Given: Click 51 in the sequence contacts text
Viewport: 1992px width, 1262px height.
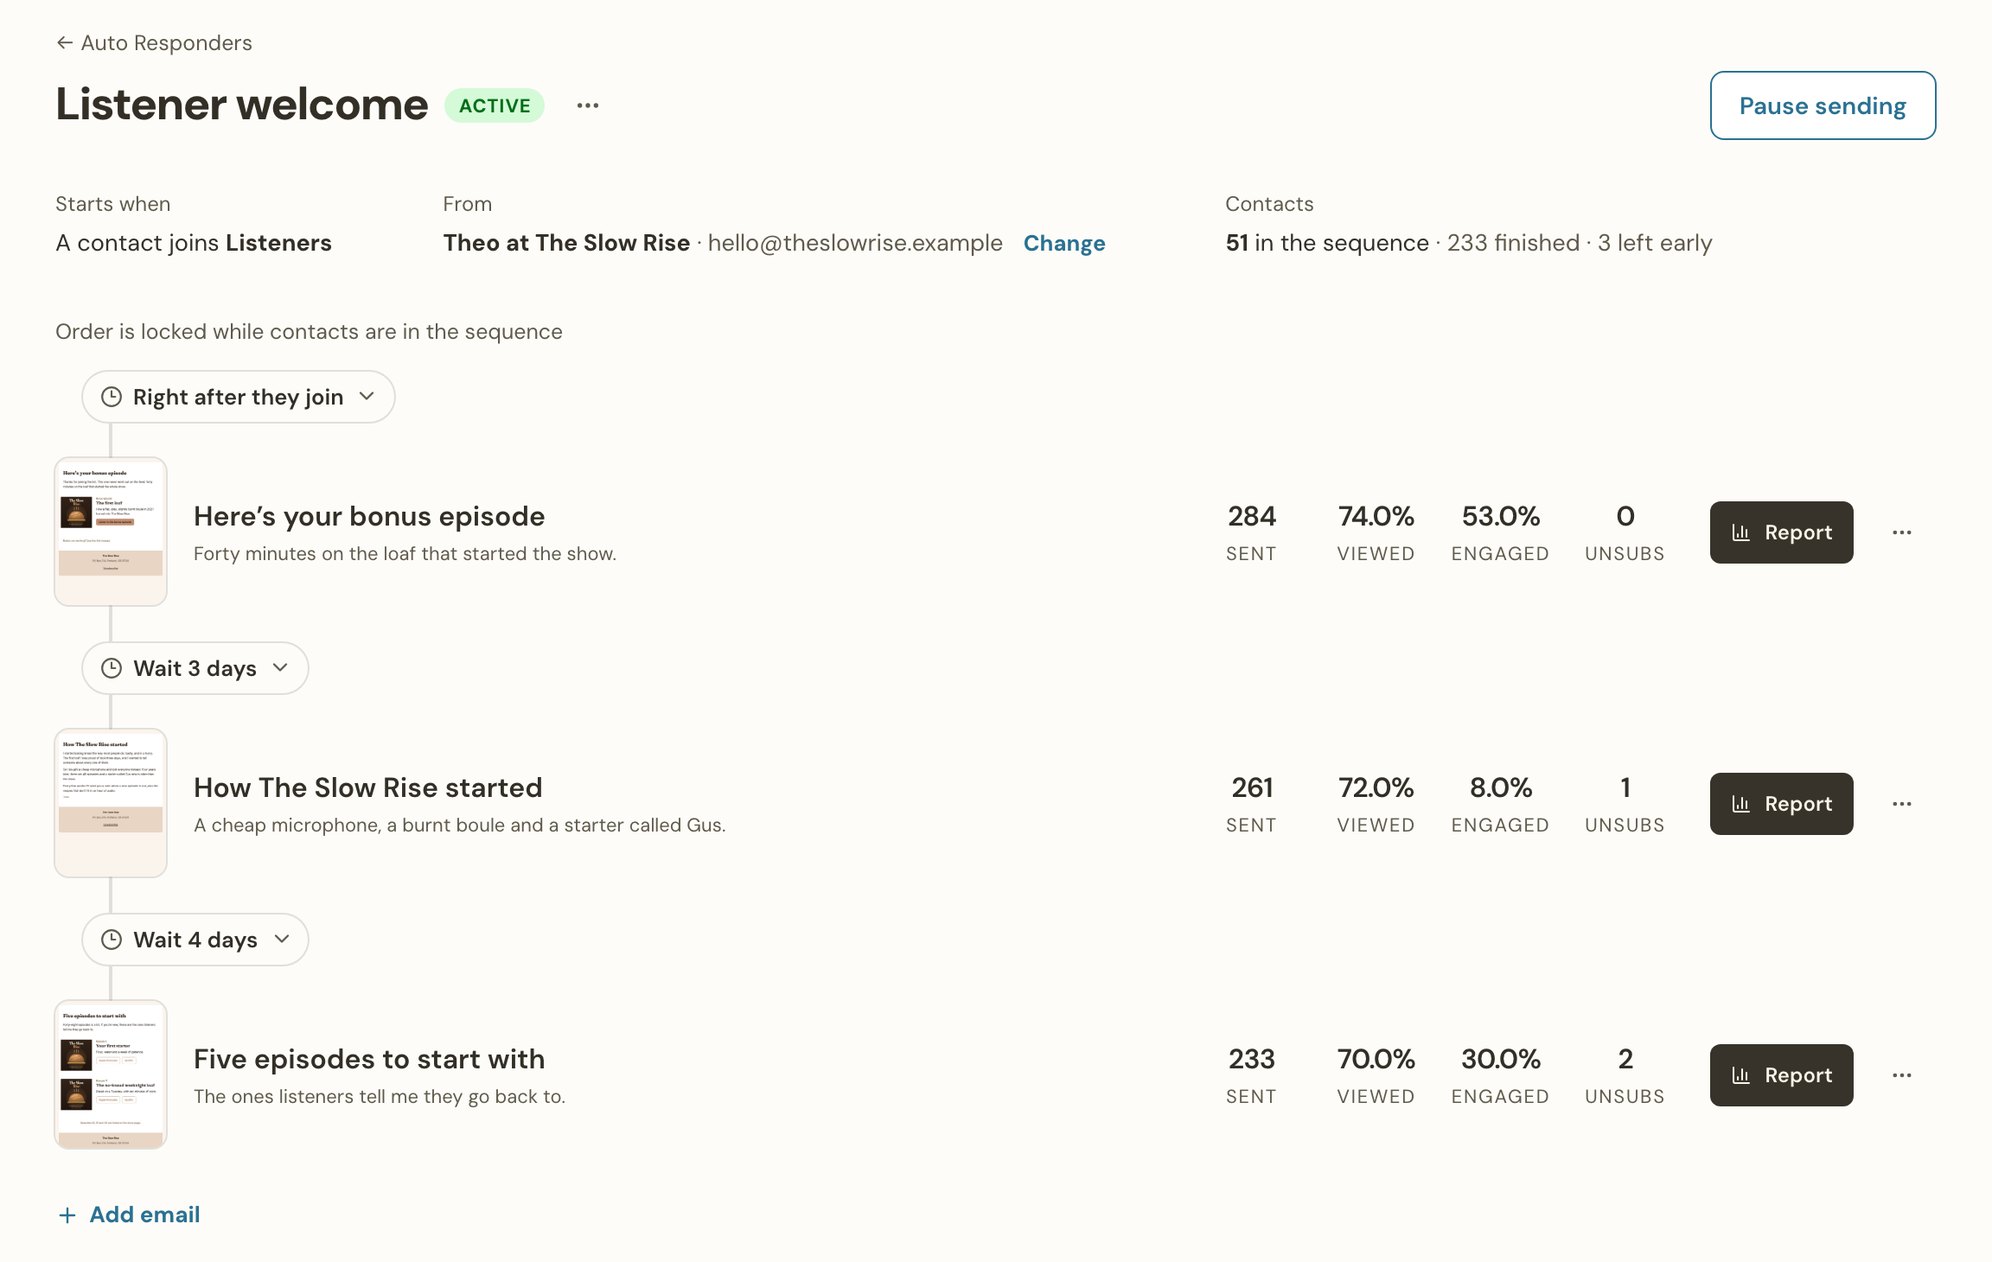Looking at the screenshot, I should [x=1327, y=243].
